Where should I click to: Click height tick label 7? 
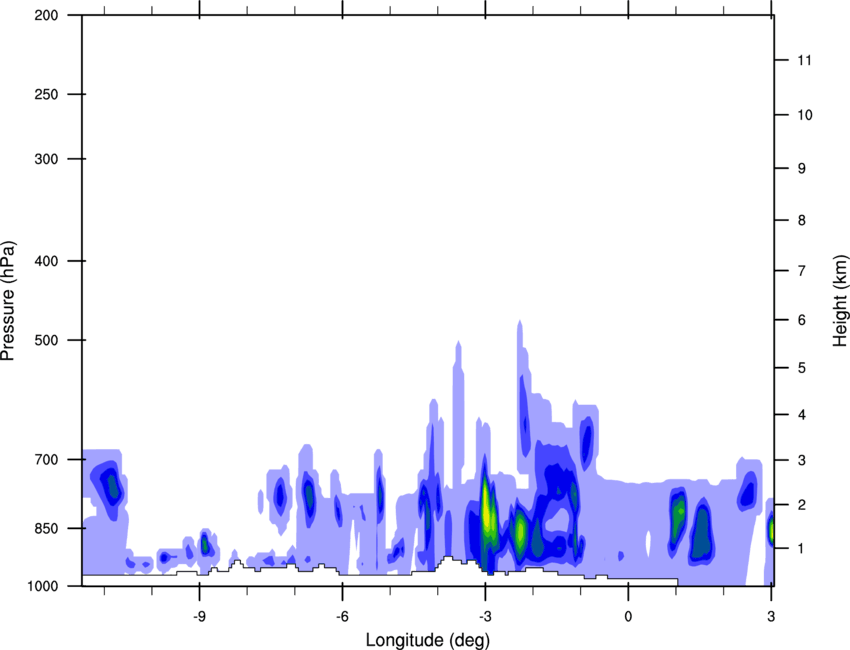click(802, 271)
